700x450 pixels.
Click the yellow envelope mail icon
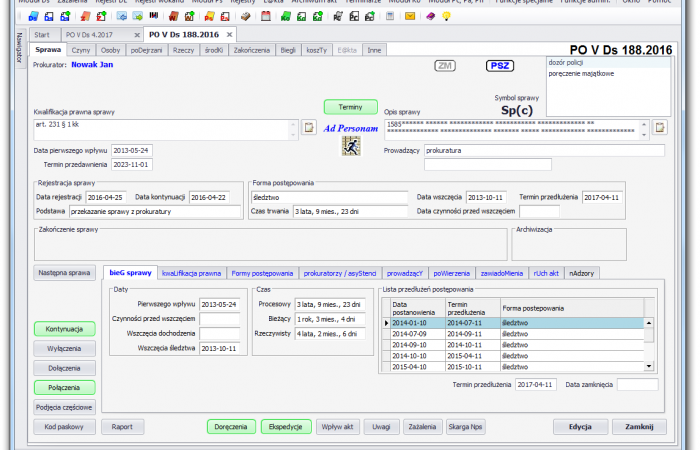(x=410, y=17)
